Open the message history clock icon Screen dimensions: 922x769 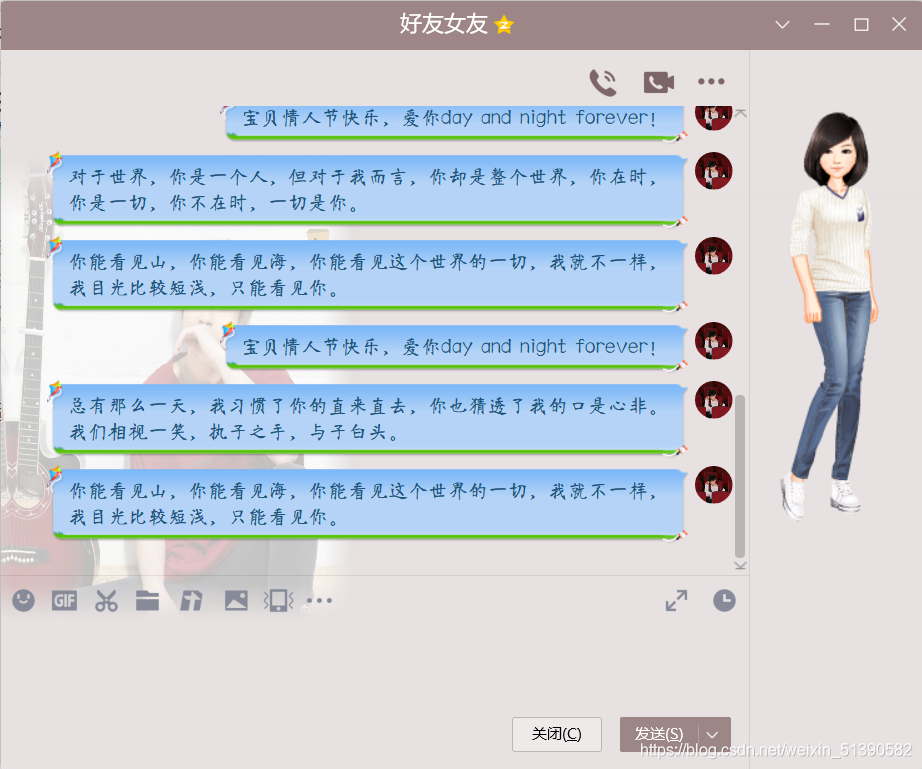pyautogui.click(x=724, y=600)
